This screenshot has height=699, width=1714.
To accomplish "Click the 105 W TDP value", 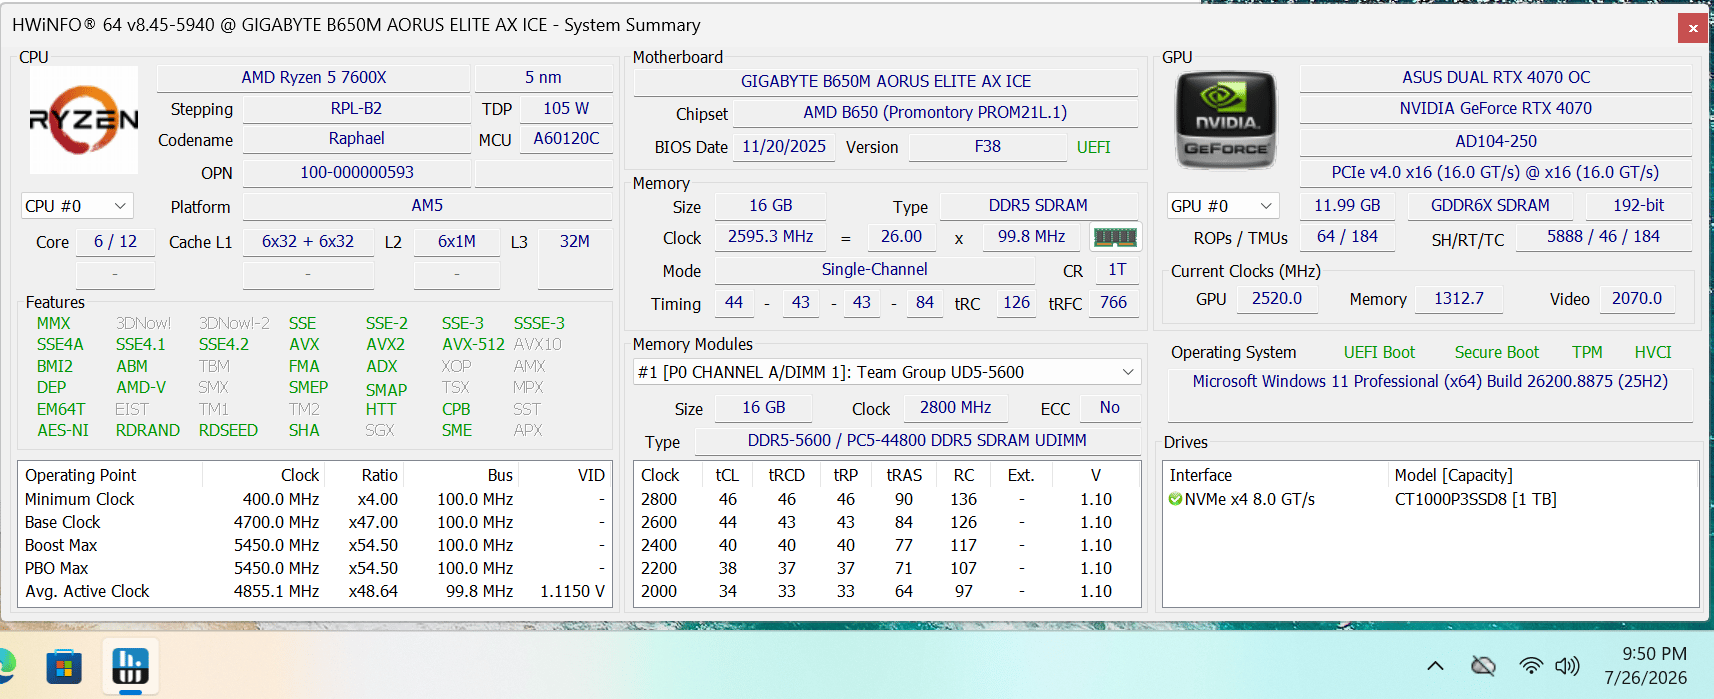I will (x=566, y=108).
